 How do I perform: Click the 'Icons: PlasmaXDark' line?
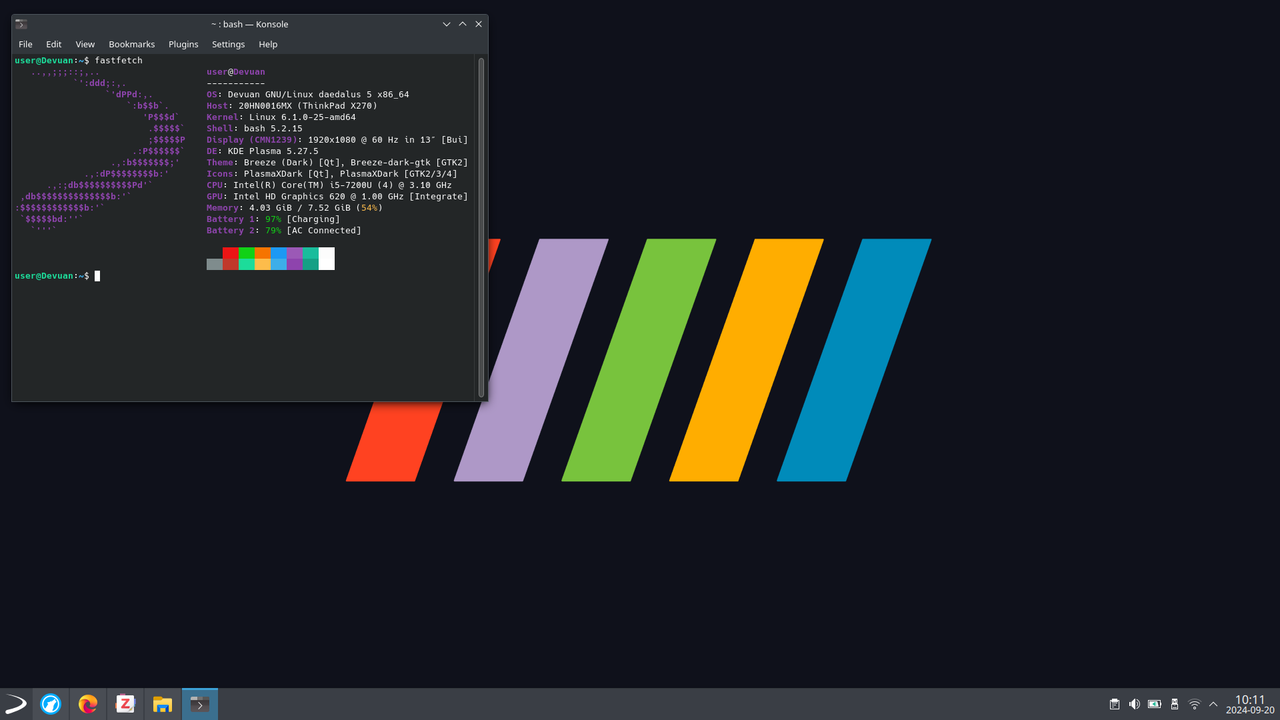coord(332,174)
